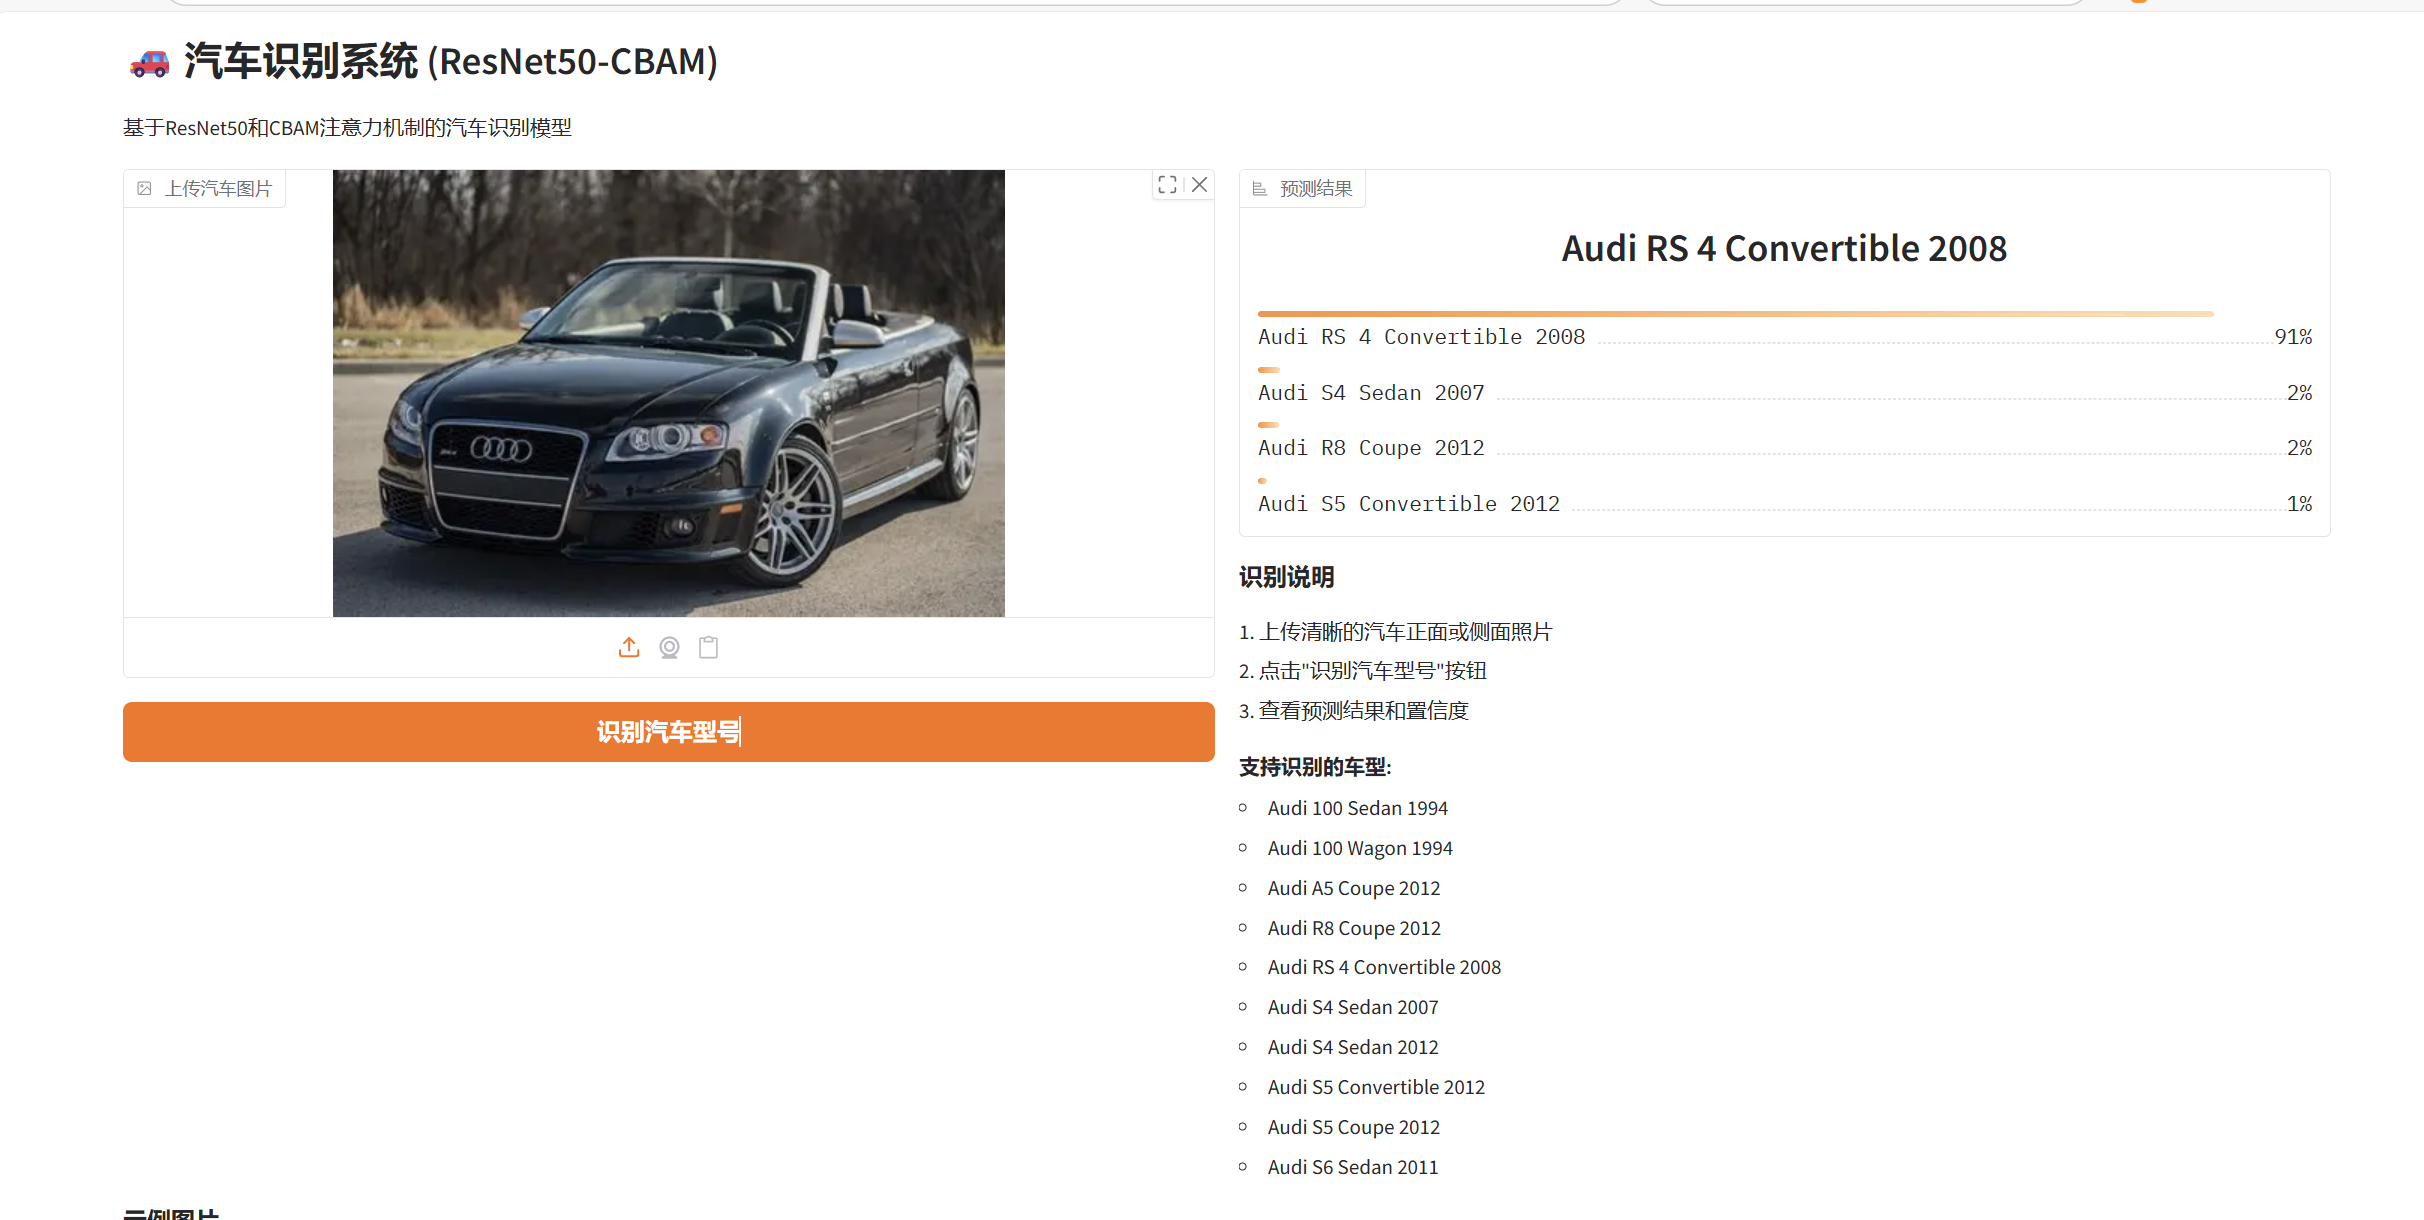This screenshot has height=1220, width=2424.
Task: Click the uploaded Audi car photo
Action: coord(669,393)
